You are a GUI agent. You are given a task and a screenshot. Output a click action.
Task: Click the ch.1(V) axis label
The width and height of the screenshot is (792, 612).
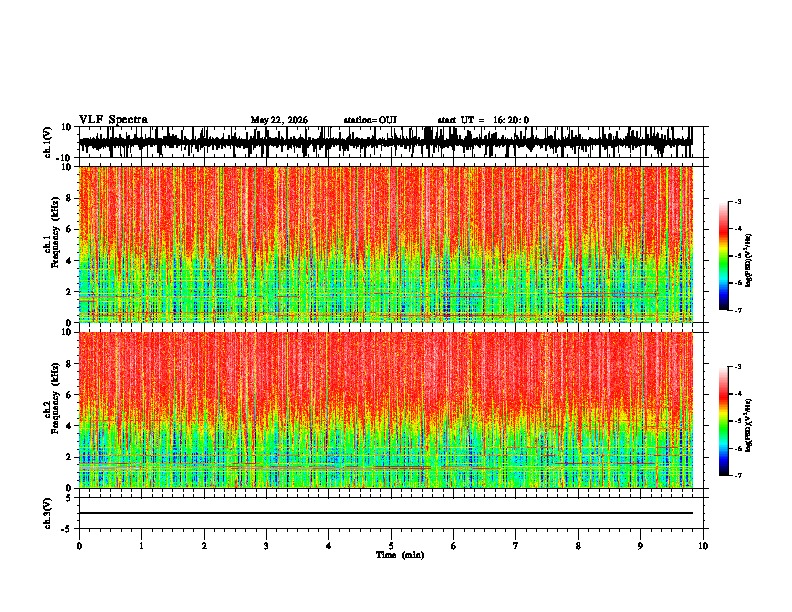tap(48, 143)
